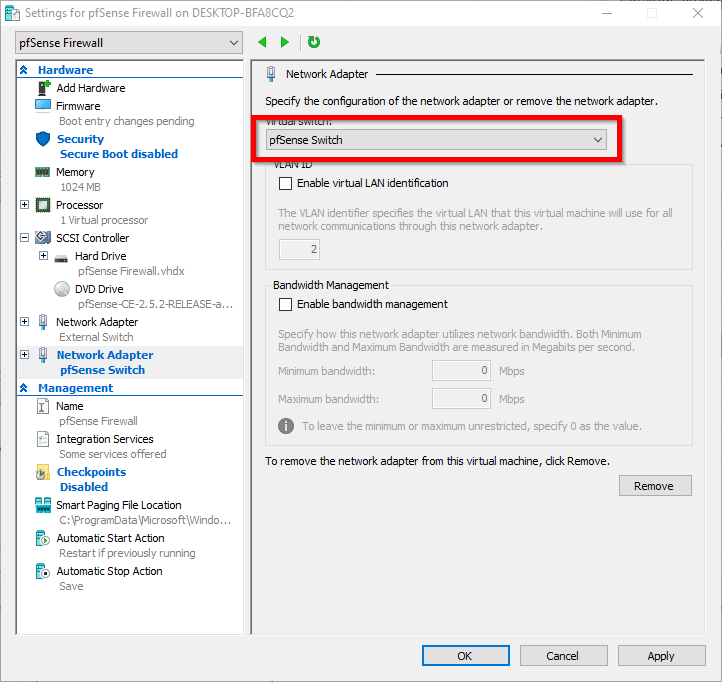Collapse the Hardware section
Image resolution: width=722 pixels, height=682 pixels.
pos(24,70)
